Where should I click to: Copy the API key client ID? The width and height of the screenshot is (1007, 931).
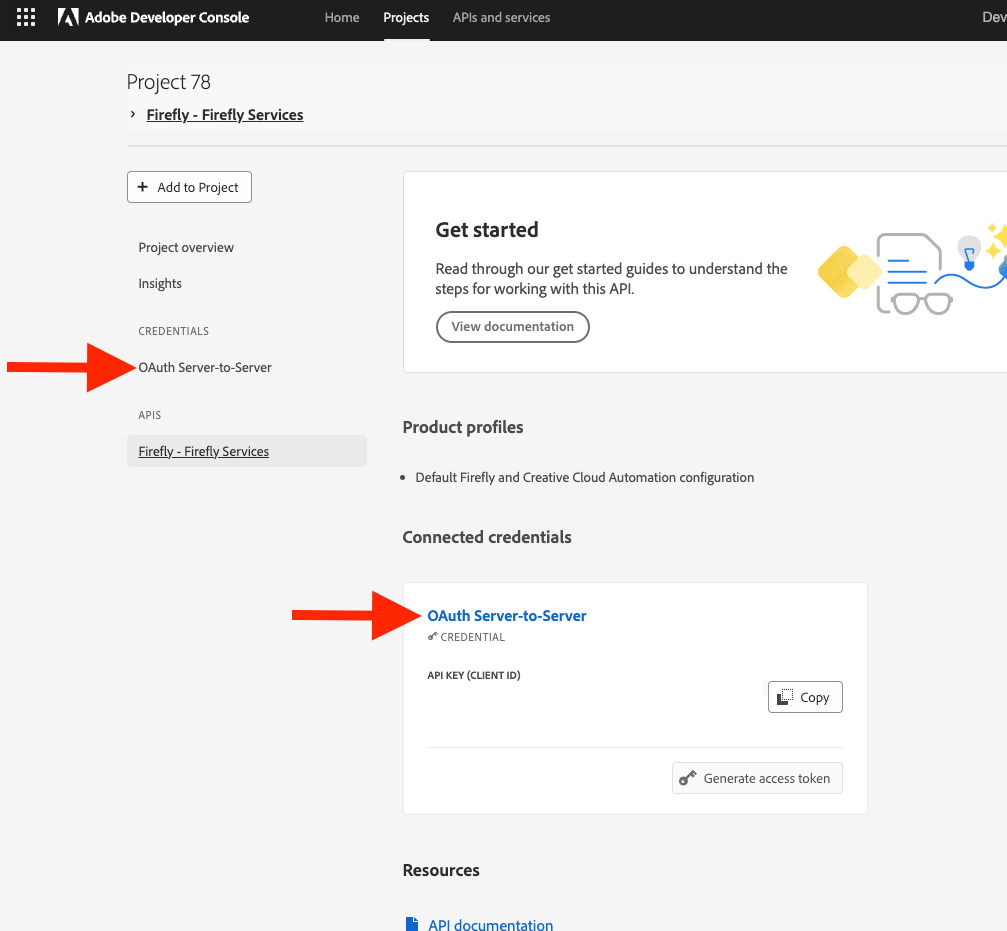pyautogui.click(x=804, y=697)
